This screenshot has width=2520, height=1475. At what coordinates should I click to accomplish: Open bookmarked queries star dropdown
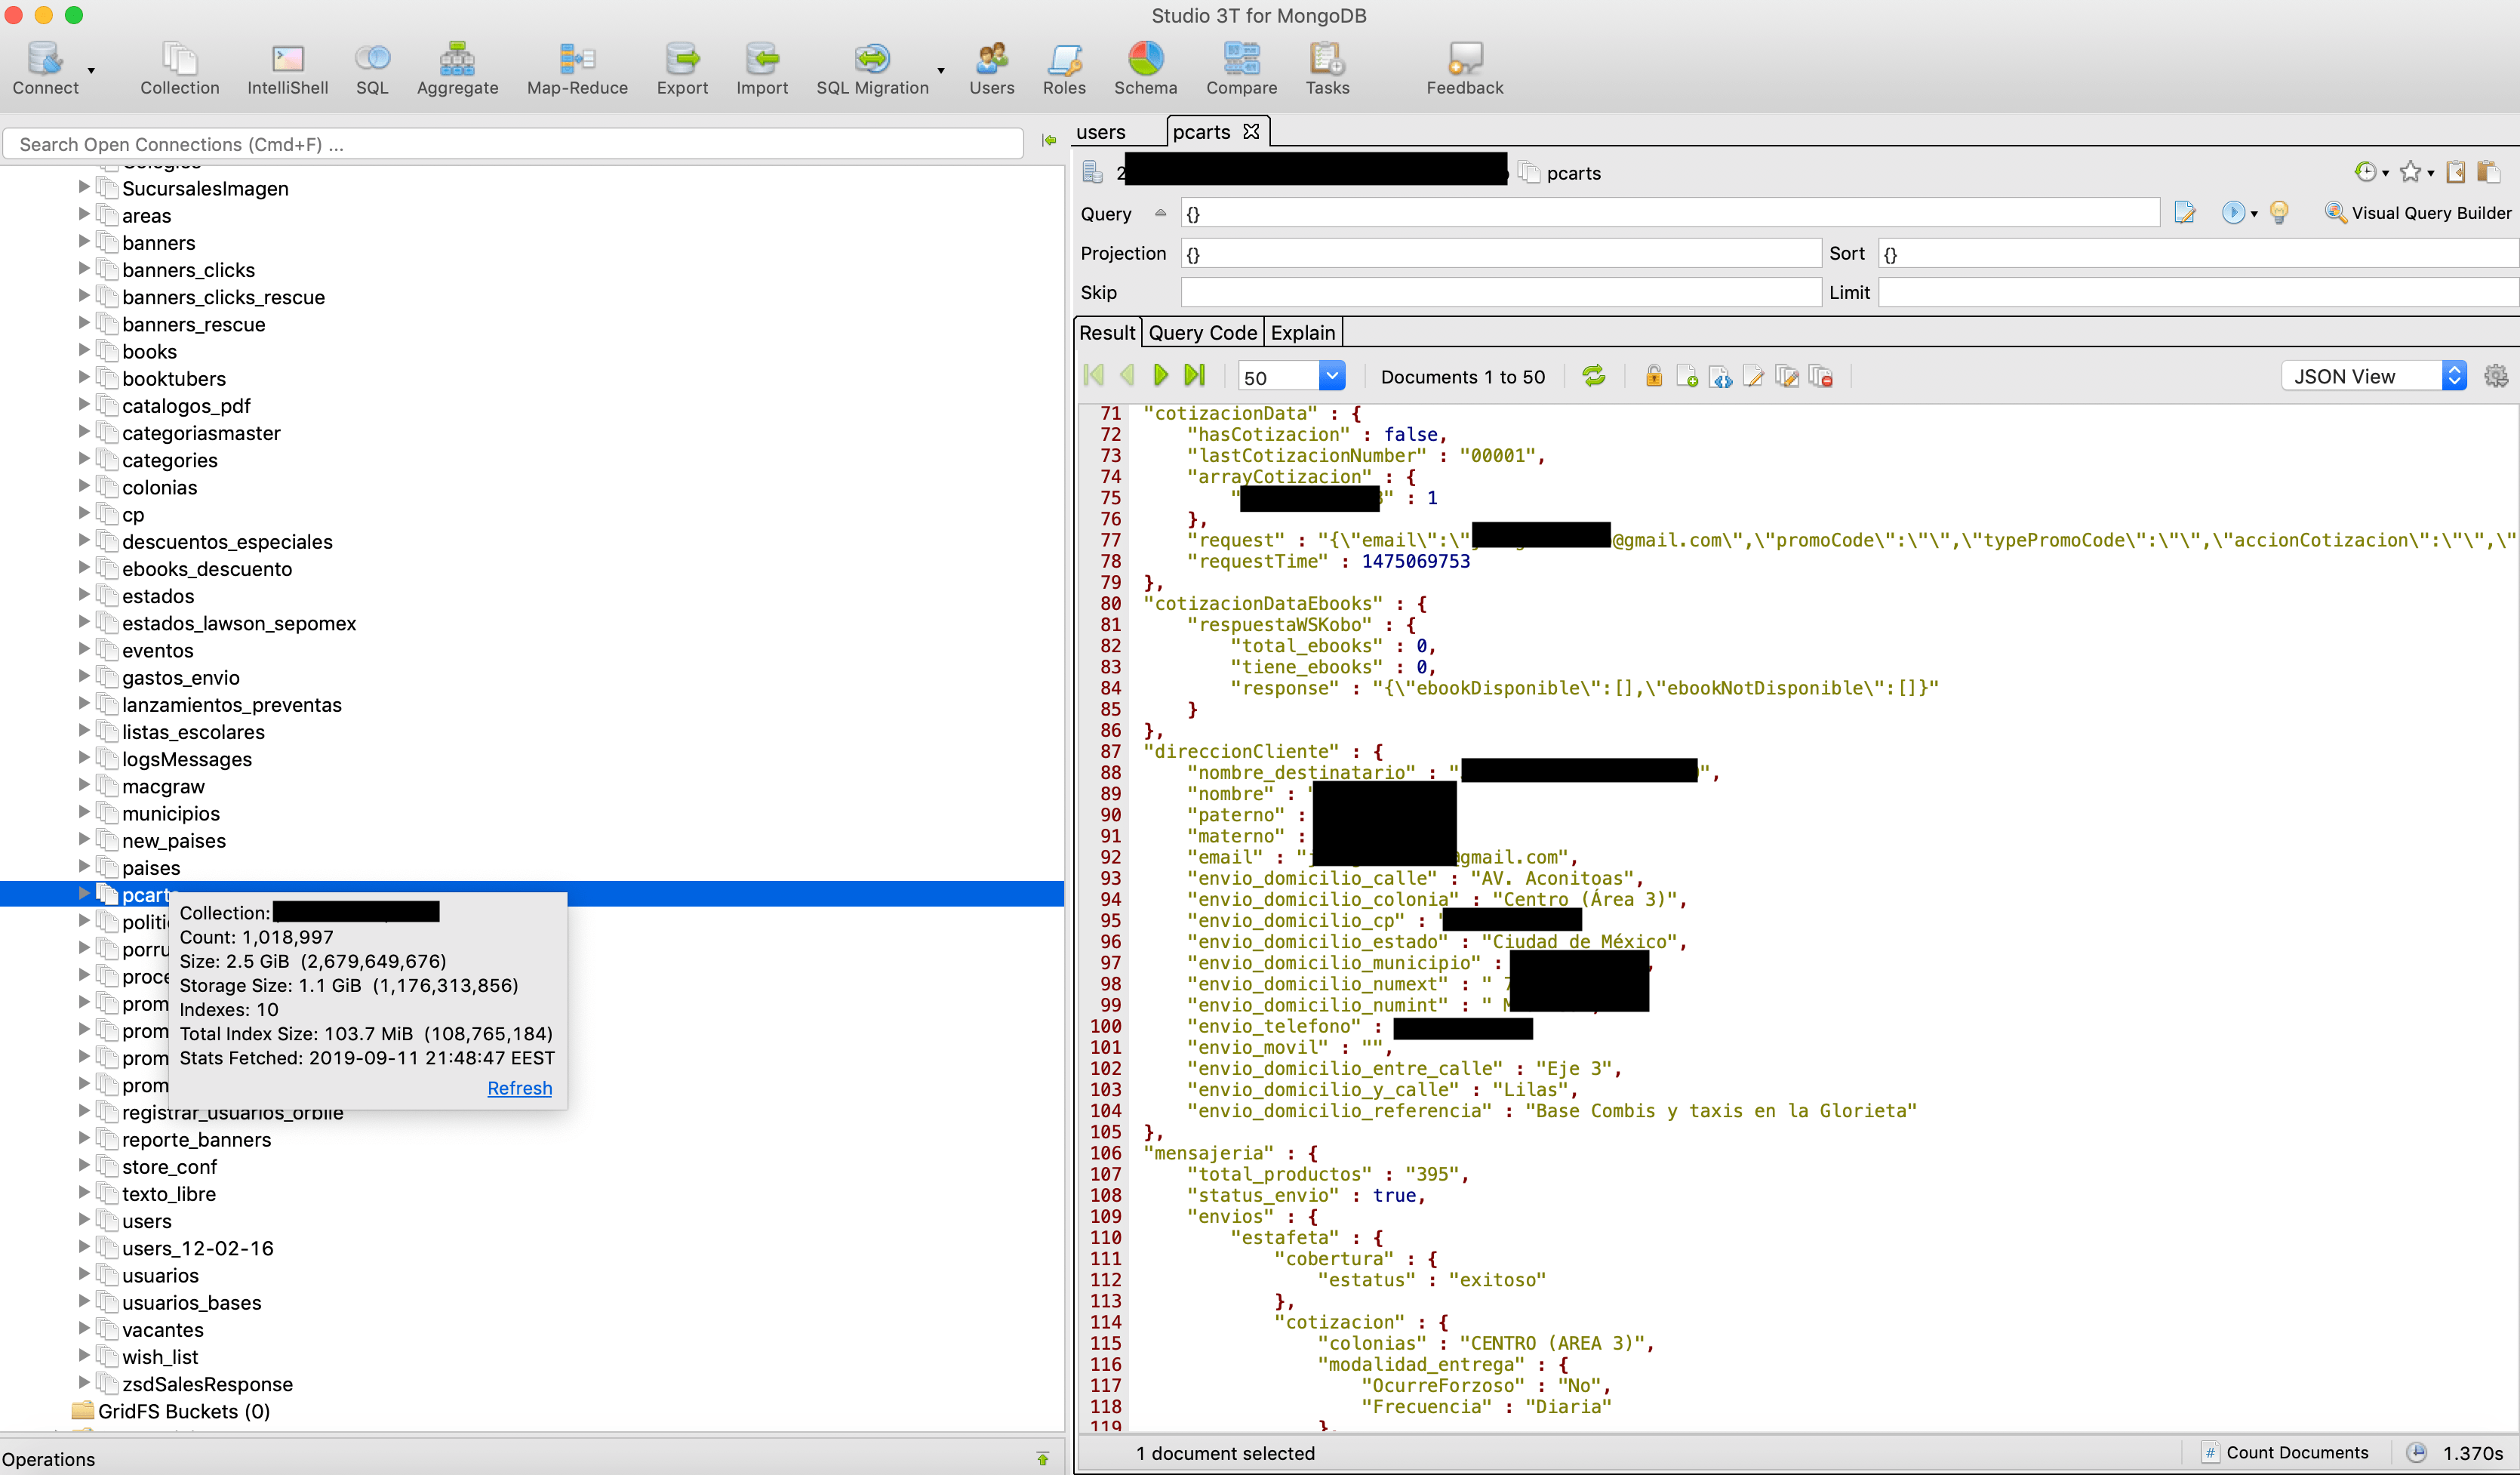[x=2417, y=172]
